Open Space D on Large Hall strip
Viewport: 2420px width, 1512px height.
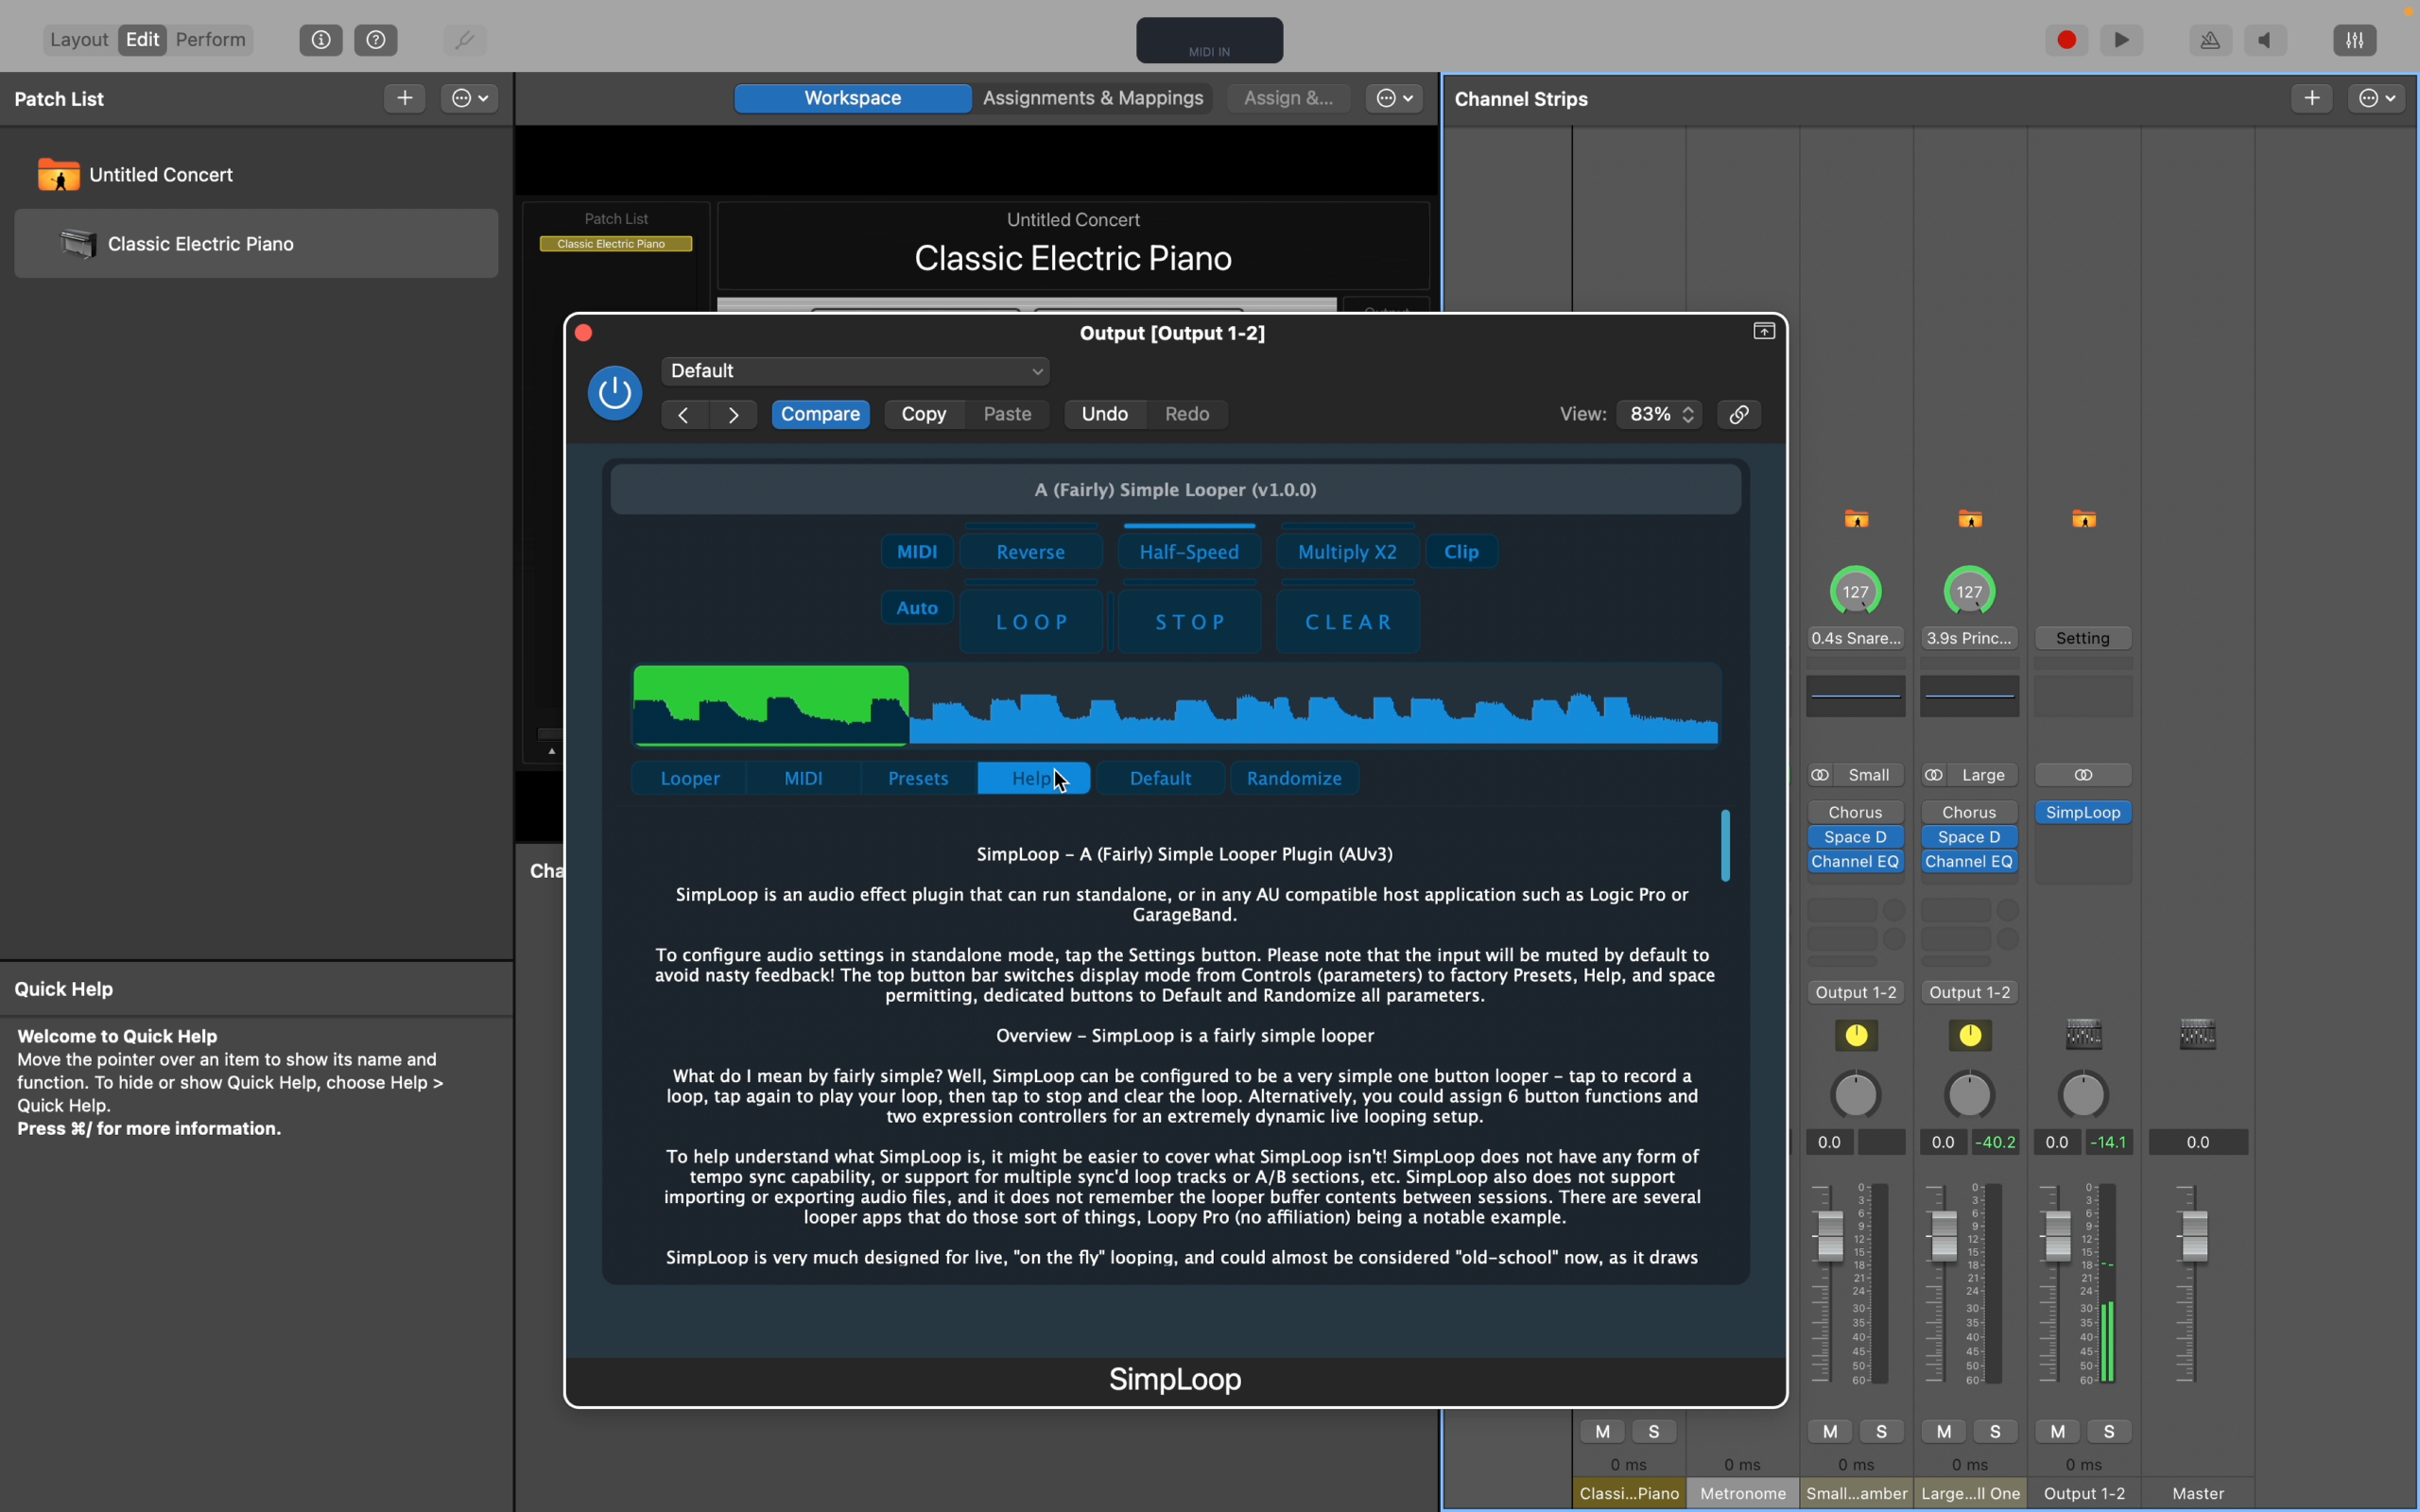1970,837
